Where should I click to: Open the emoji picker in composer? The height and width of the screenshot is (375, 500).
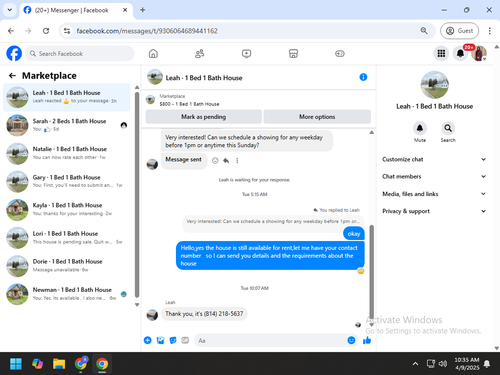point(351,340)
